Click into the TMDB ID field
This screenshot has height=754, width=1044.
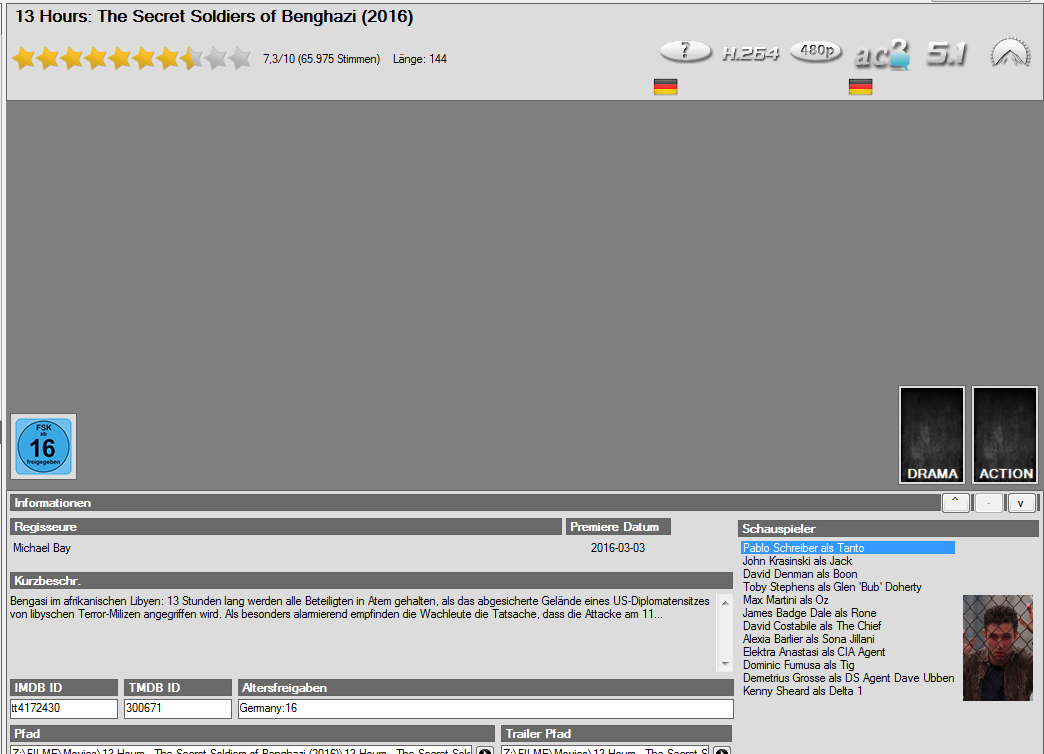(x=178, y=708)
